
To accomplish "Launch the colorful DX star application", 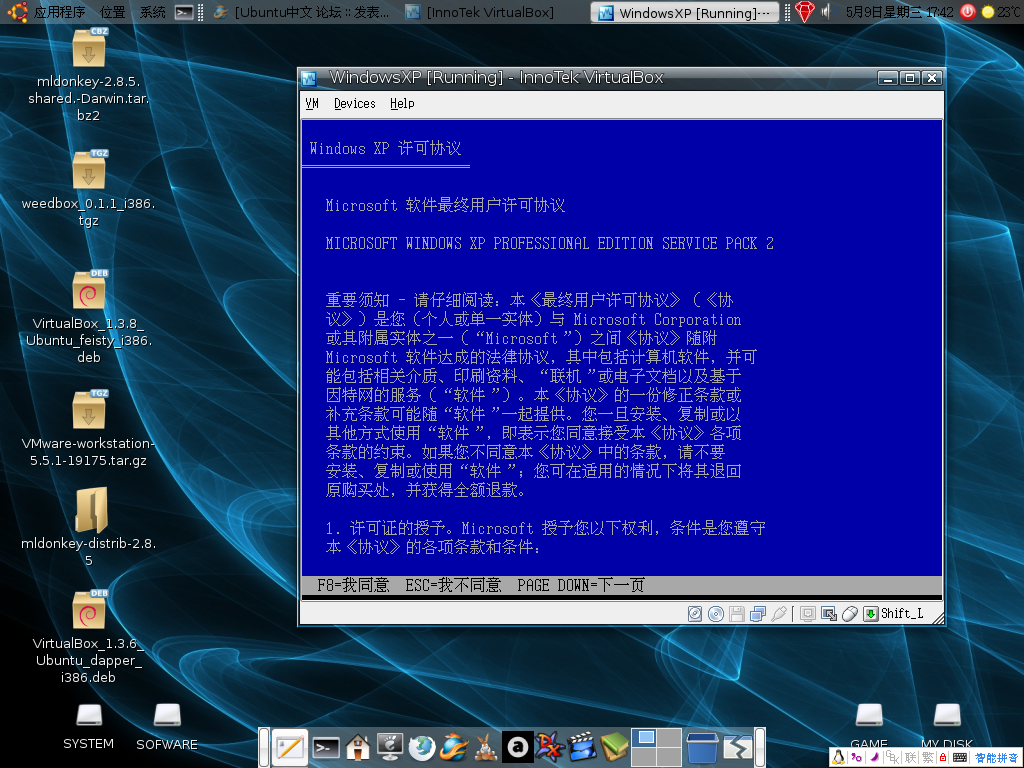I will click(550, 748).
